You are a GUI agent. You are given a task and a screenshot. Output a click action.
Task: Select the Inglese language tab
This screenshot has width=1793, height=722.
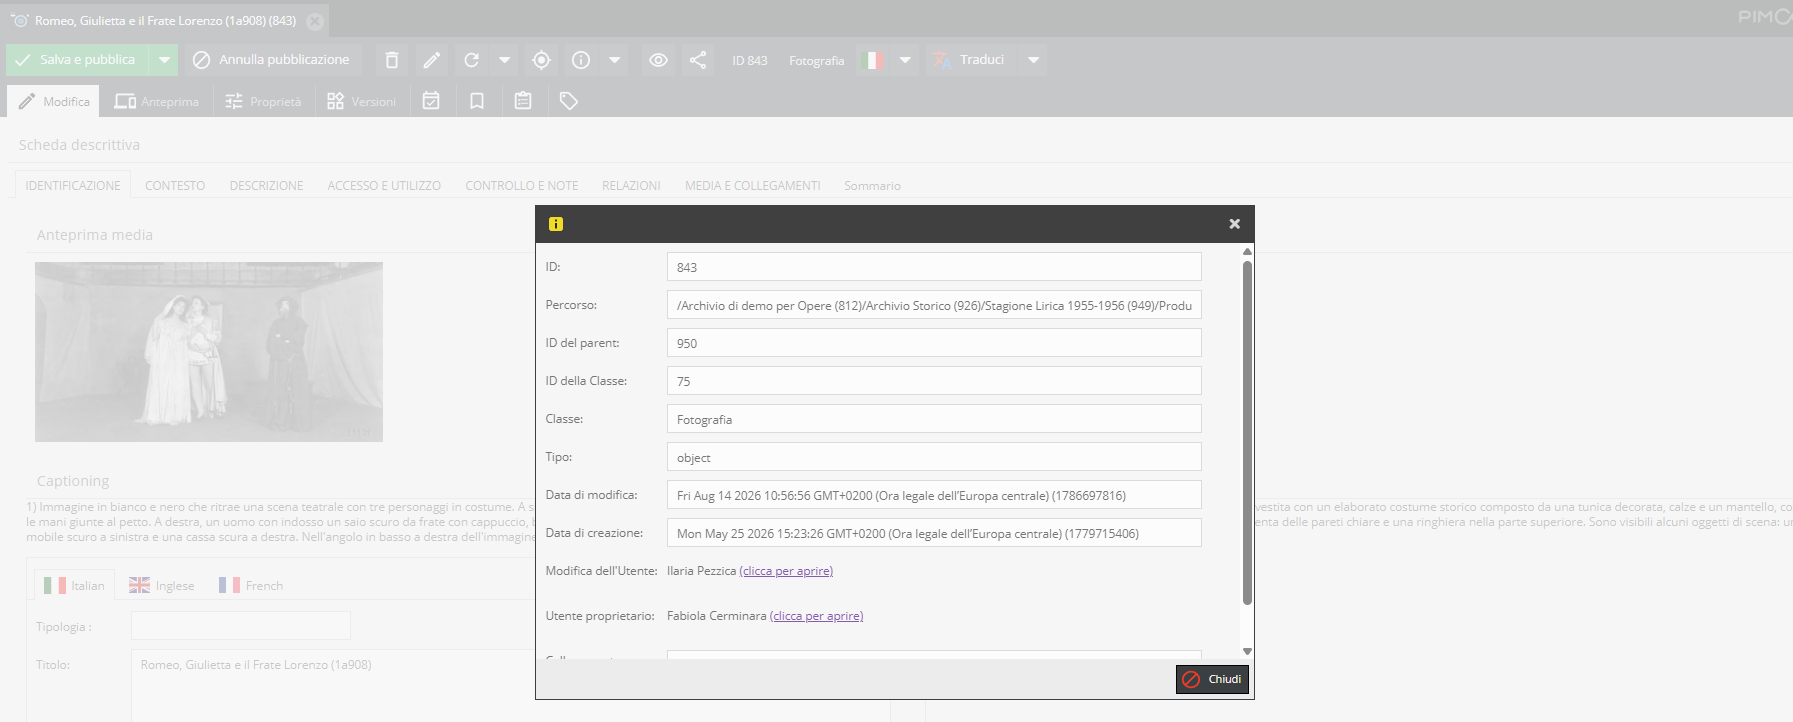pos(162,585)
